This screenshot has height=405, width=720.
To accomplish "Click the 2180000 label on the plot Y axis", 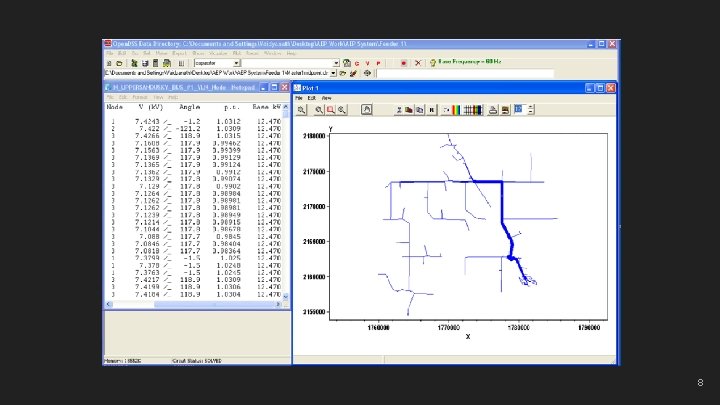I will coord(314,136).
